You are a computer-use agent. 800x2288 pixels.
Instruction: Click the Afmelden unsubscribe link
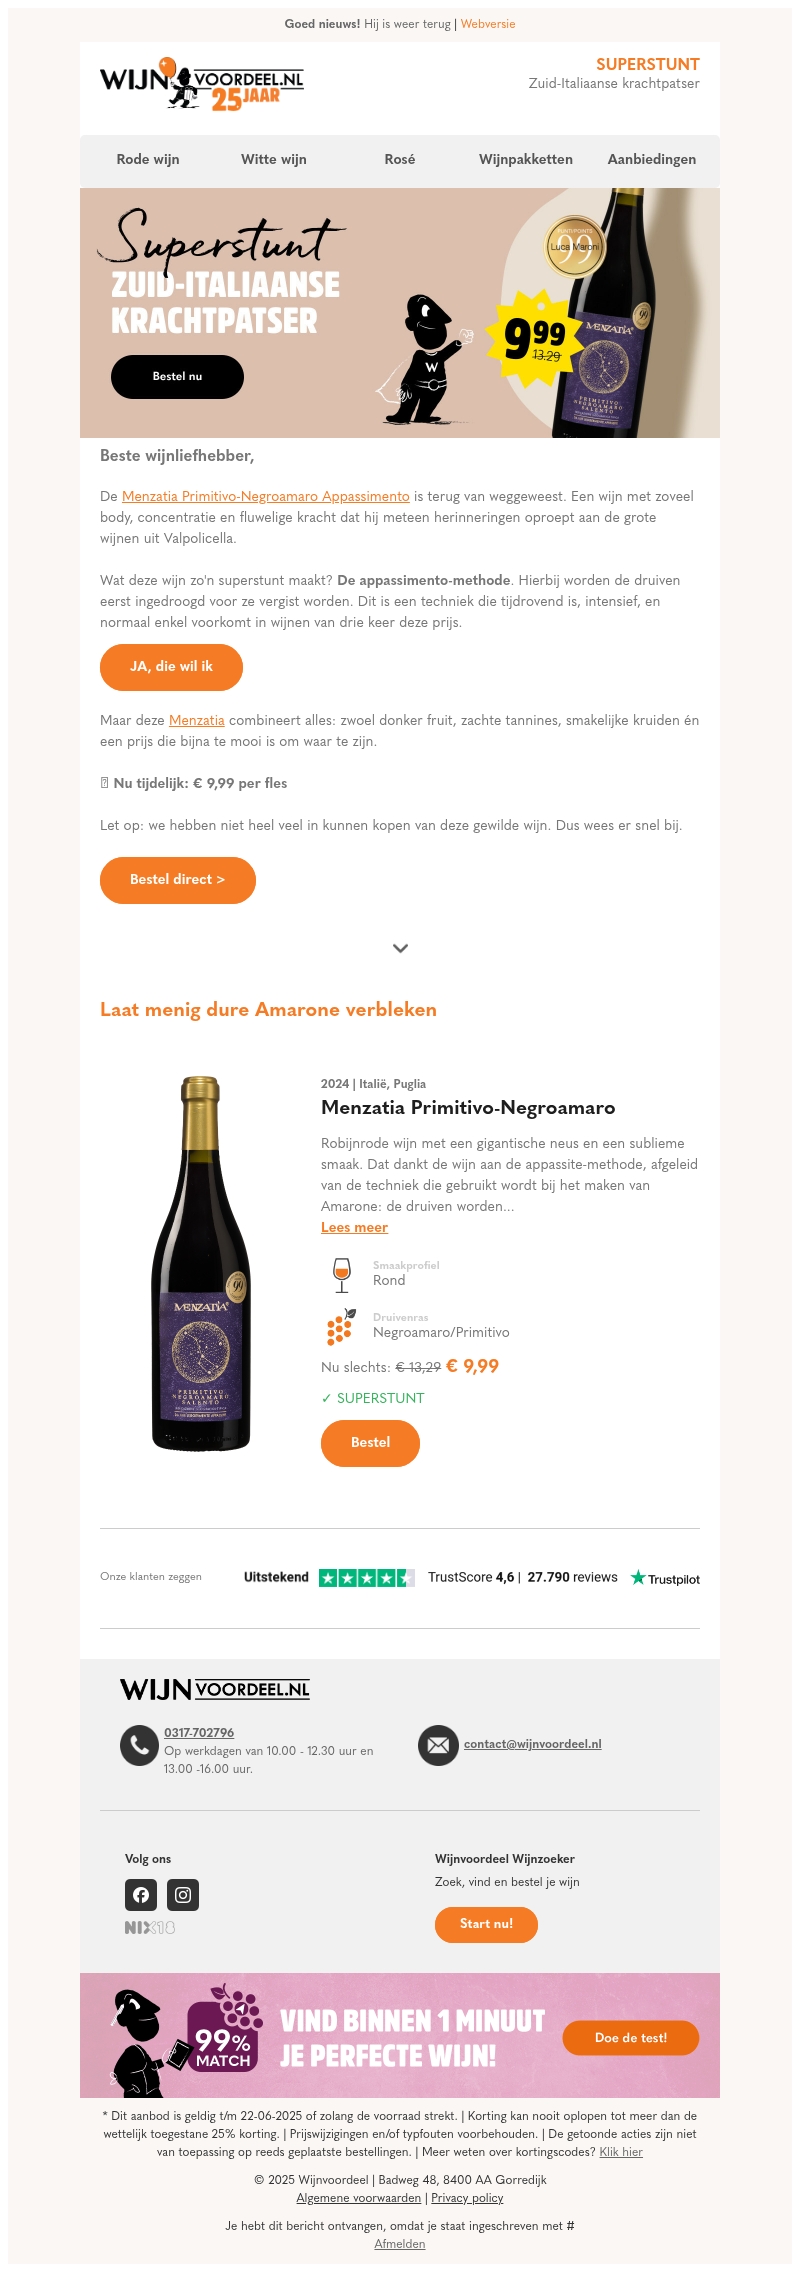(x=400, y=2243)
